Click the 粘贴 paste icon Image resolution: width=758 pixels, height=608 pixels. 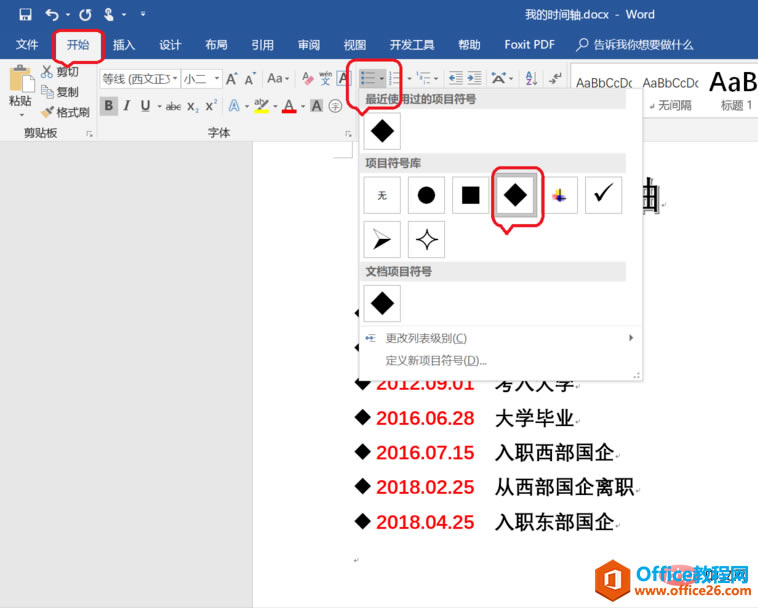pos(21,78)
